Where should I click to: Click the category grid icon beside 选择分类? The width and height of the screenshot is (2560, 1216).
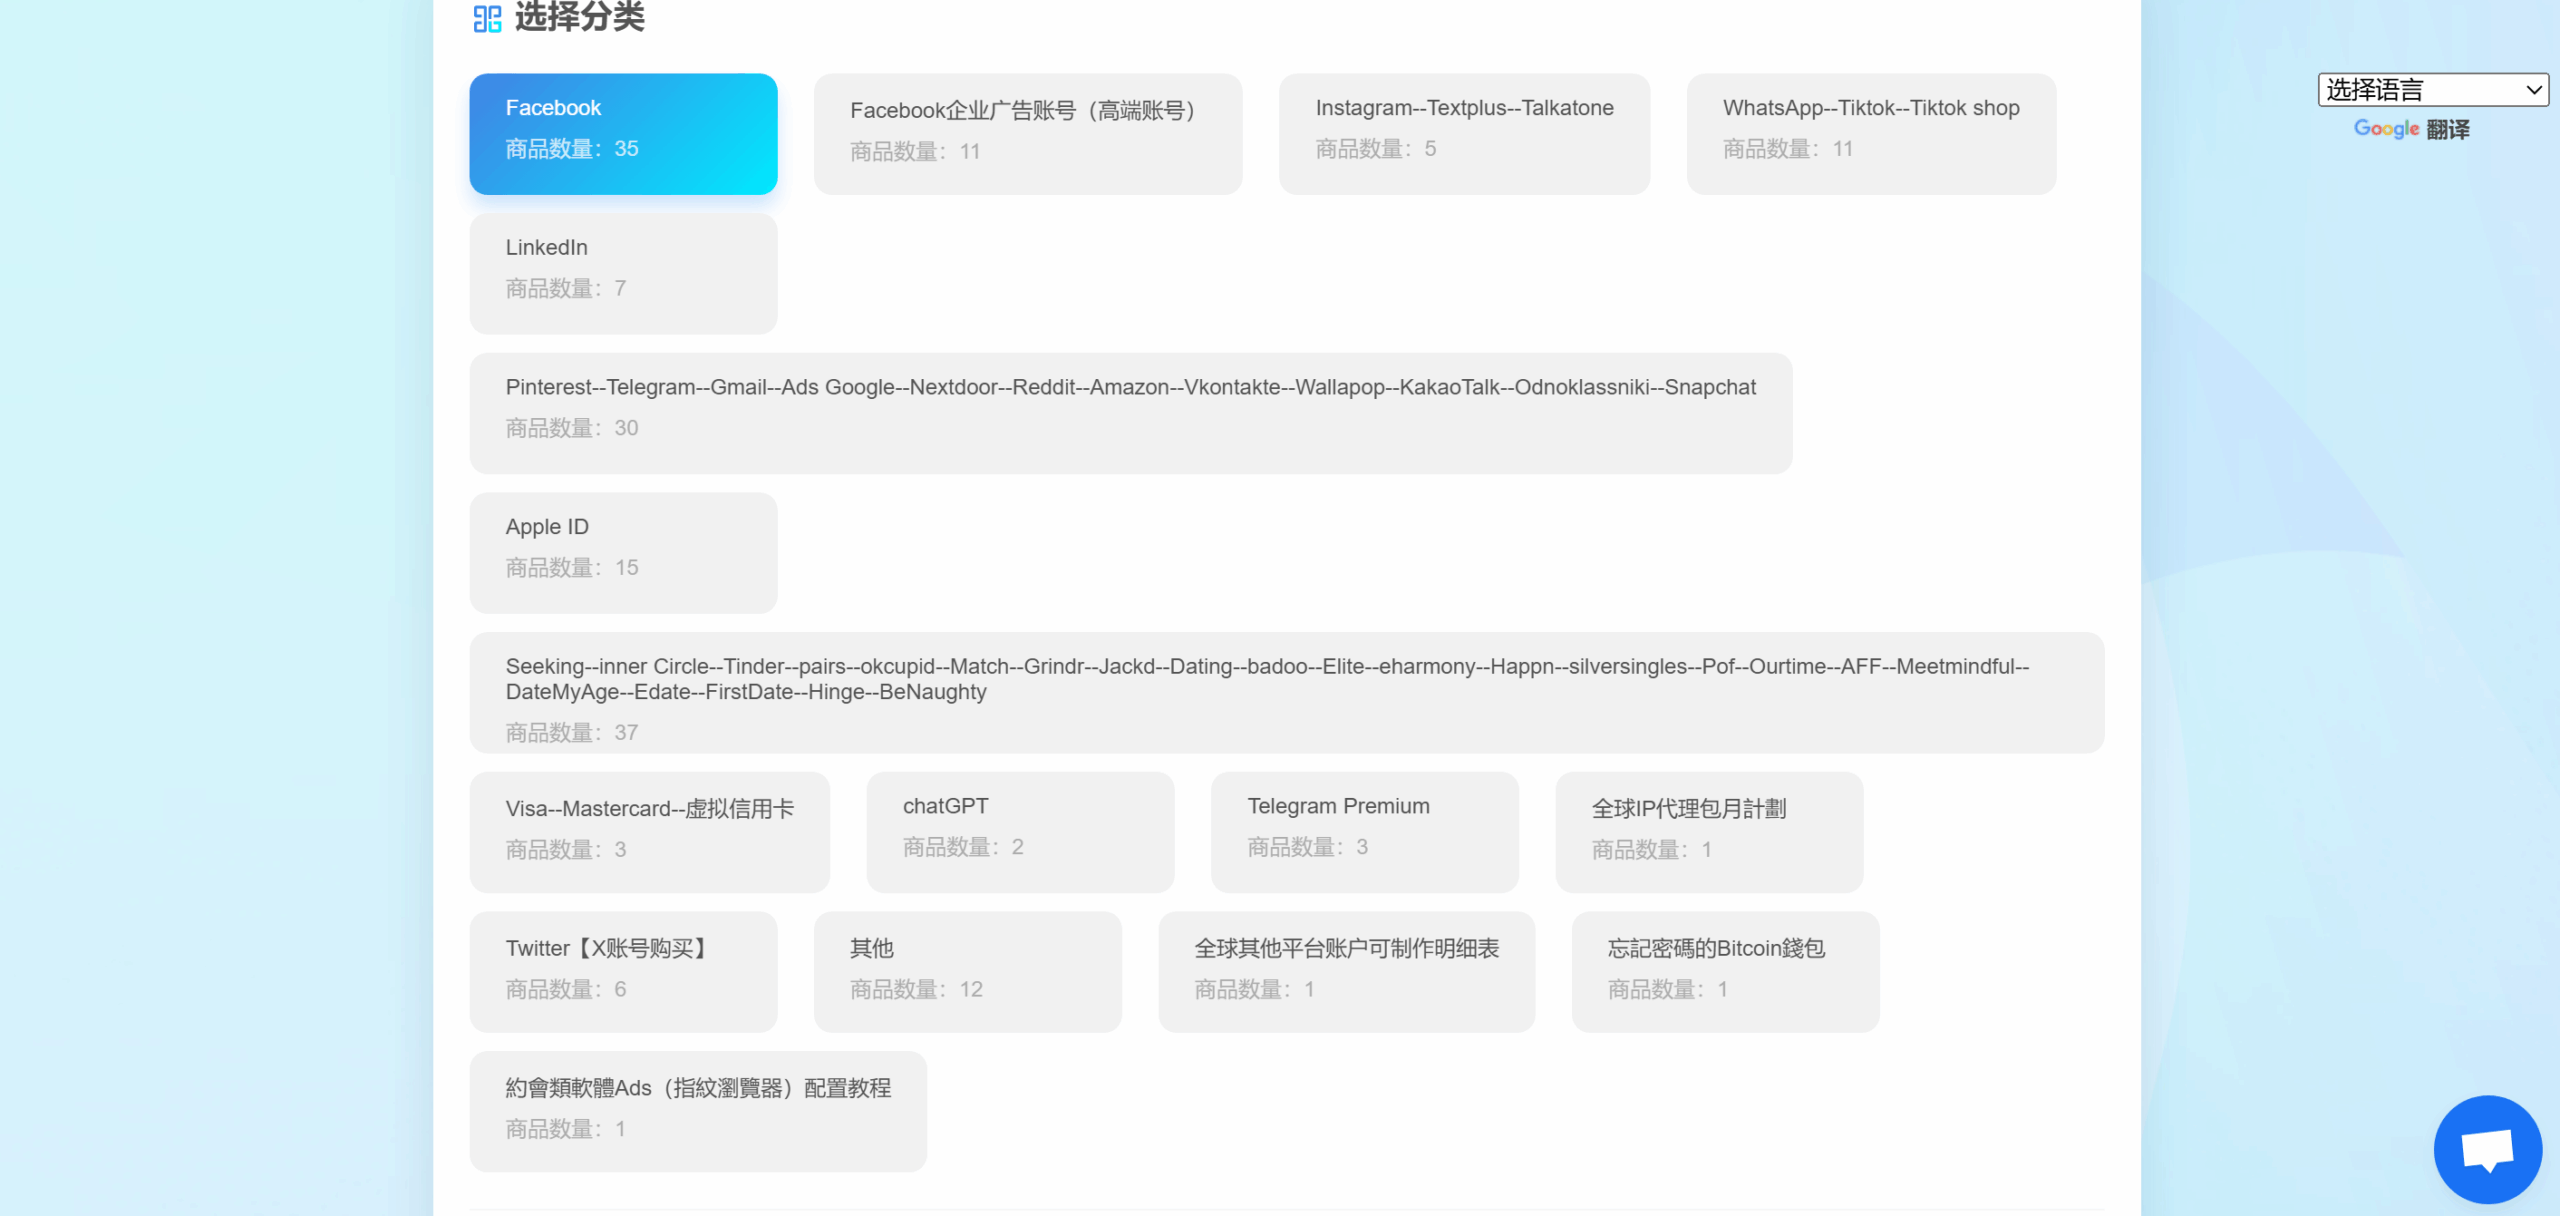click(487, 18)
